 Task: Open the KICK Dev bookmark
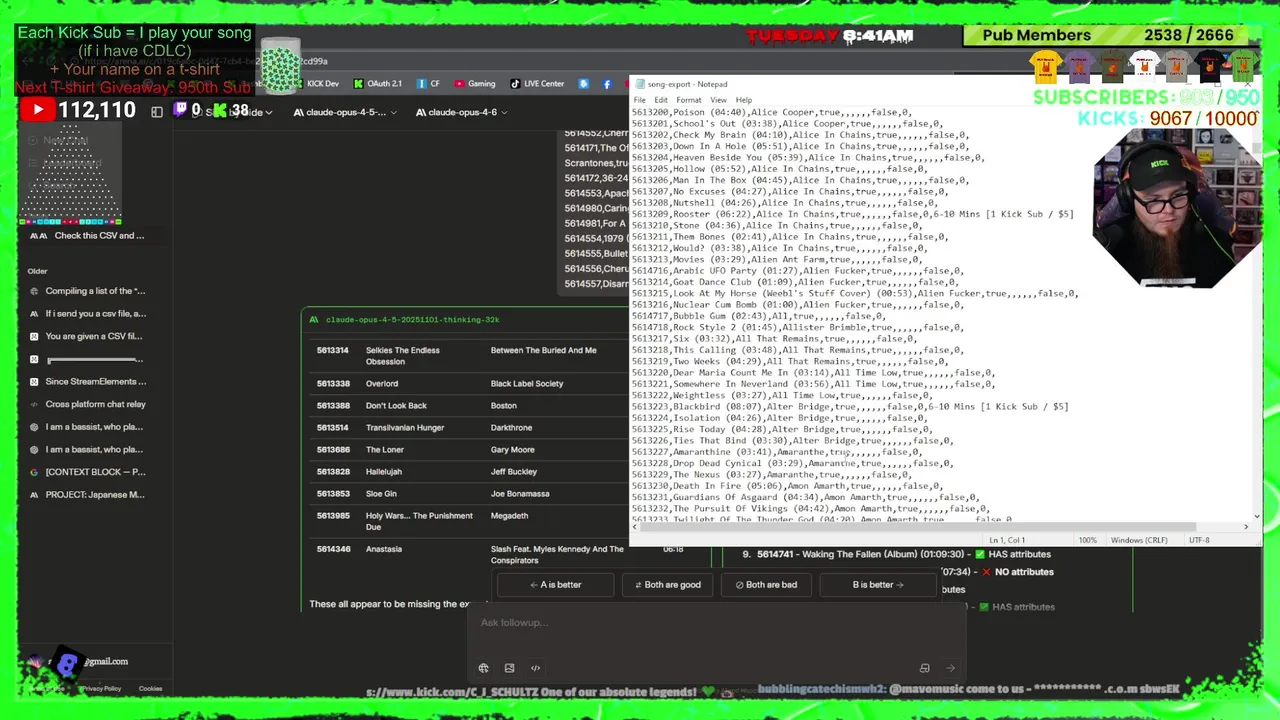pos(315,84)
